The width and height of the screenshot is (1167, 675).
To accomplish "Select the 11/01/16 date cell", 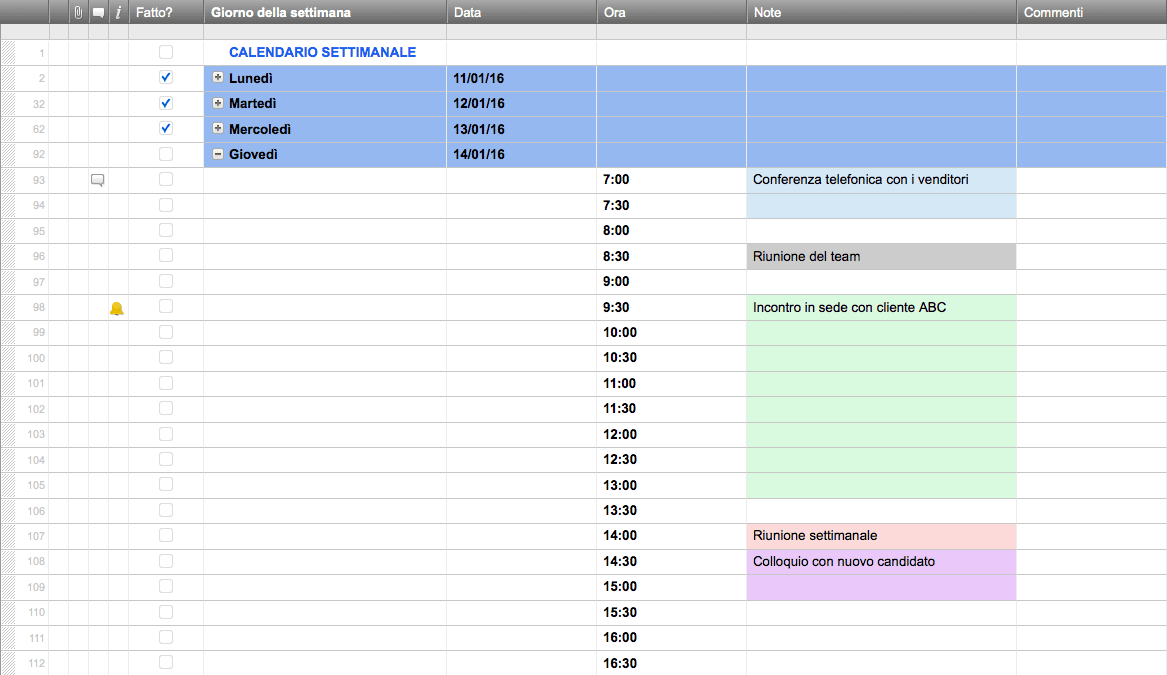I will coord(522,78).
